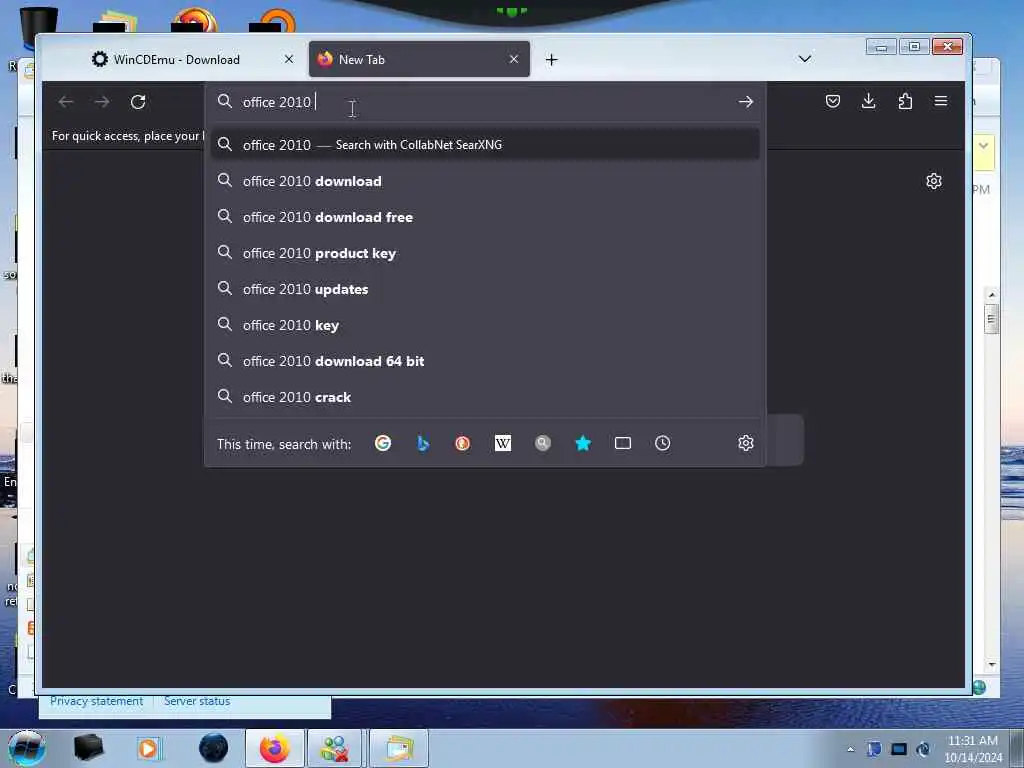The height and width of the screenshot is (768, 1024).
Task: Pick the 'office 2010 updates' suggestion
Action: pos(485,289)
